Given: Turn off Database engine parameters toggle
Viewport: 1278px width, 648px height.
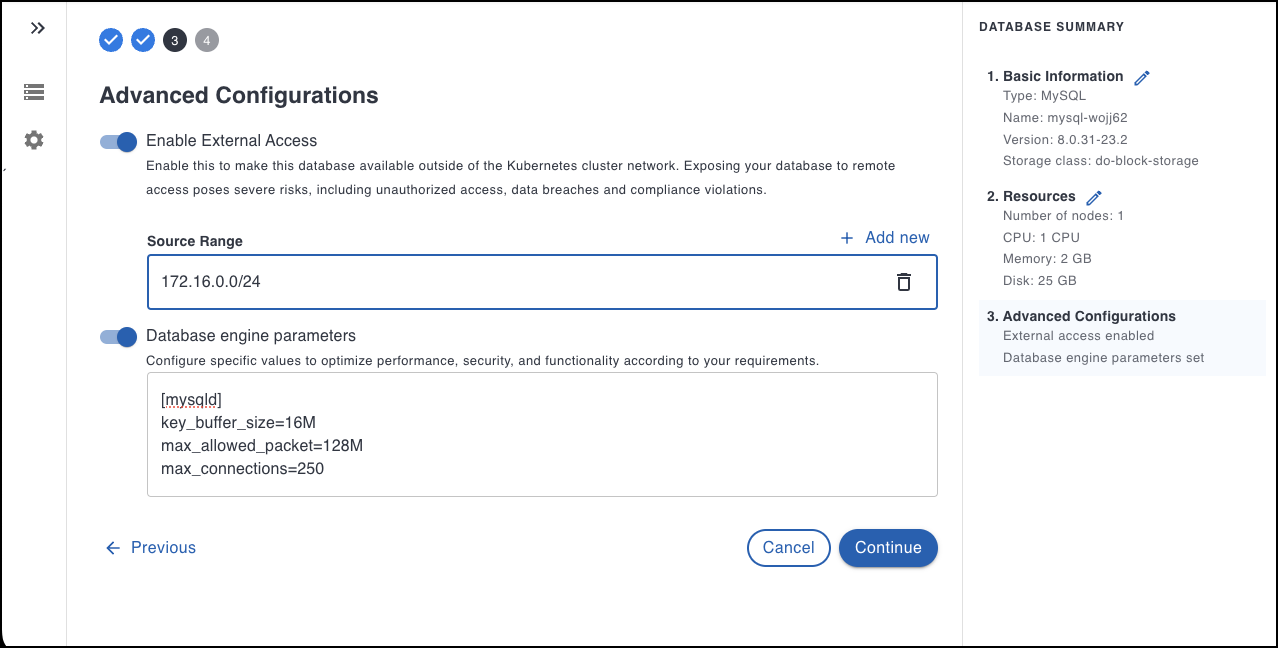Looking at the screenshot, I should tap(118, 337).
